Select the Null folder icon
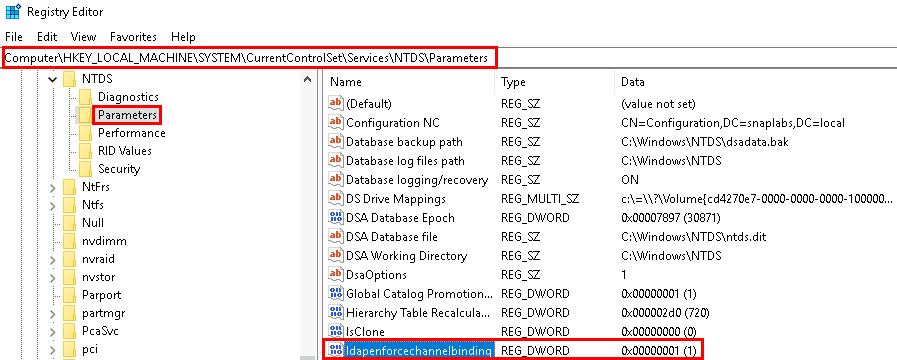Image resolution: width=897 pixels, height=360 pixels. 70,223
